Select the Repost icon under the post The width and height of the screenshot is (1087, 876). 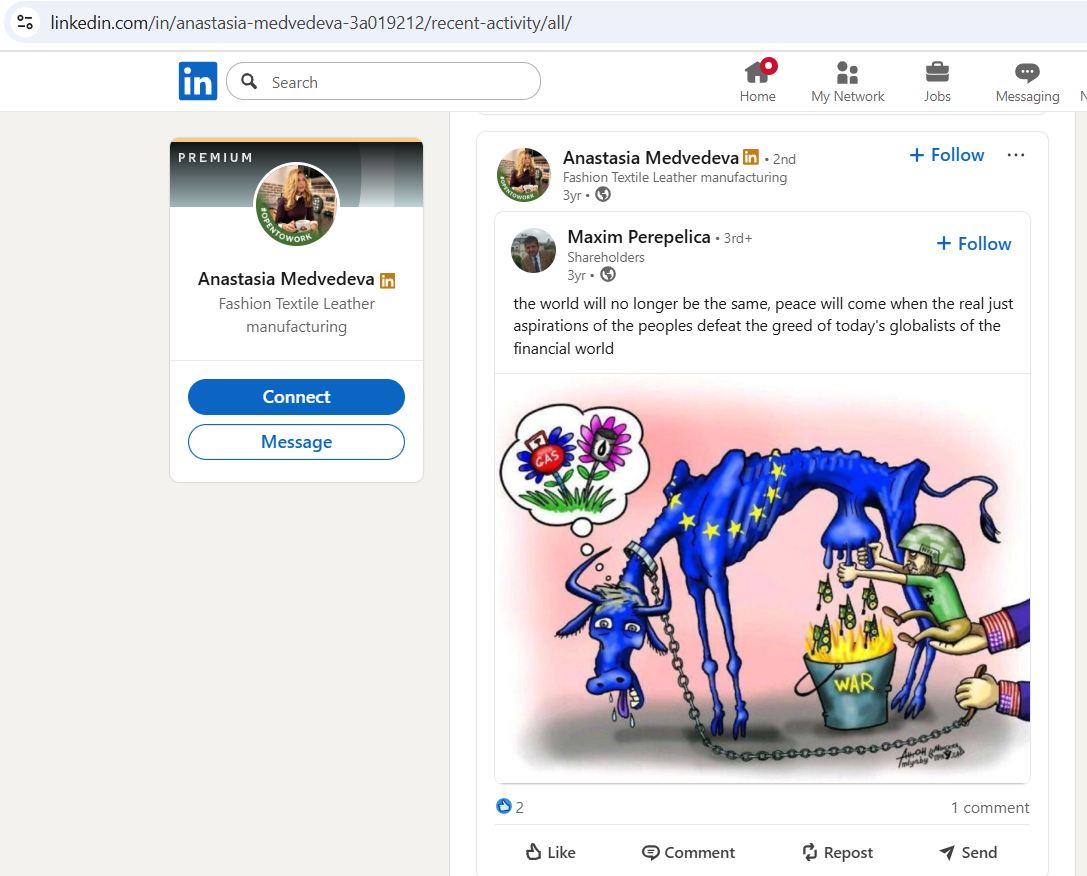tap(808, 852)
